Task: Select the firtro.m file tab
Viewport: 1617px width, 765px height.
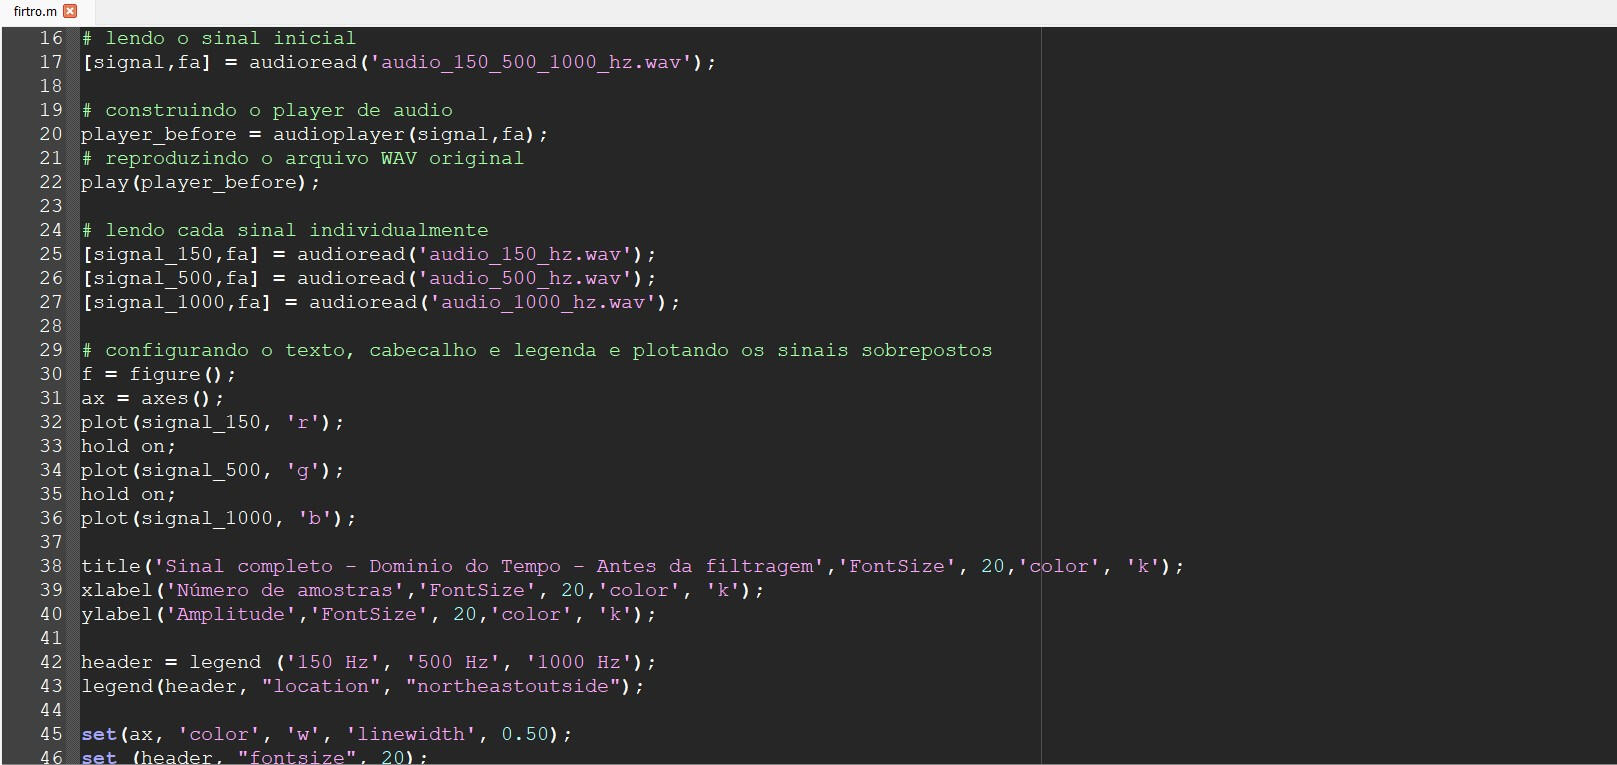Action: pyautogui.click(x=35, y=11)
